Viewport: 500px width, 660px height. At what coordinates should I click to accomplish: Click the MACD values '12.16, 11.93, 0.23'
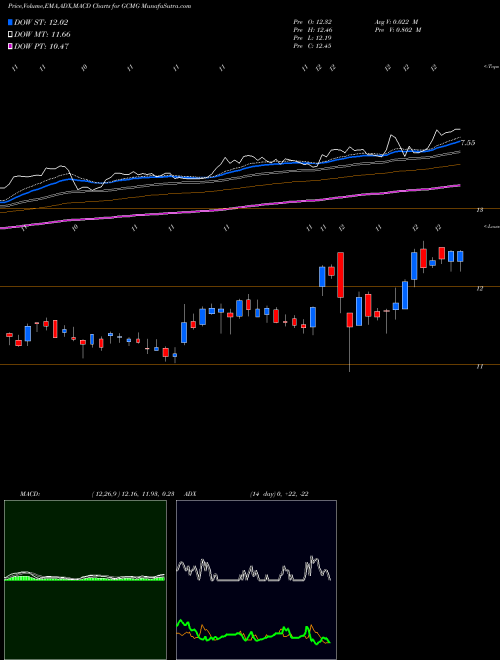pos(148,494)
